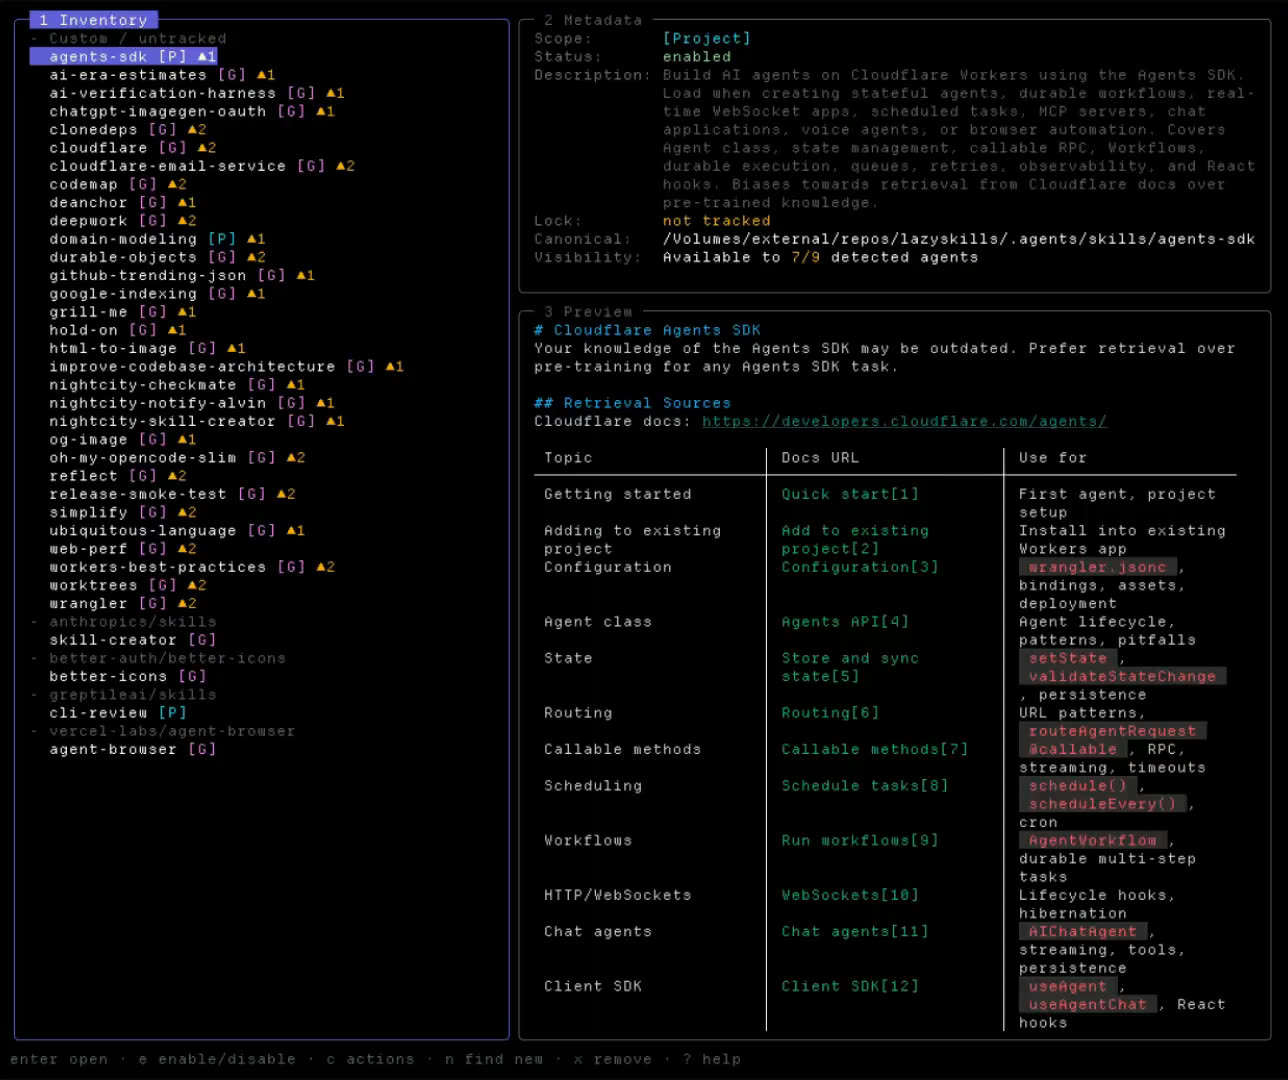Screen dimensions: 1288x1080
Task: Select clonedeps in the inventory list
Action: (x=128, y=130)
